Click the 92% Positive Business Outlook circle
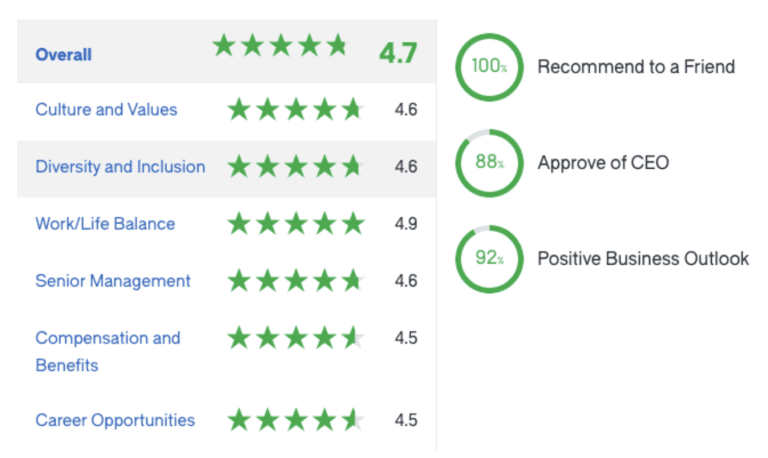Screen dimensions: 768x458 (489, 259)
